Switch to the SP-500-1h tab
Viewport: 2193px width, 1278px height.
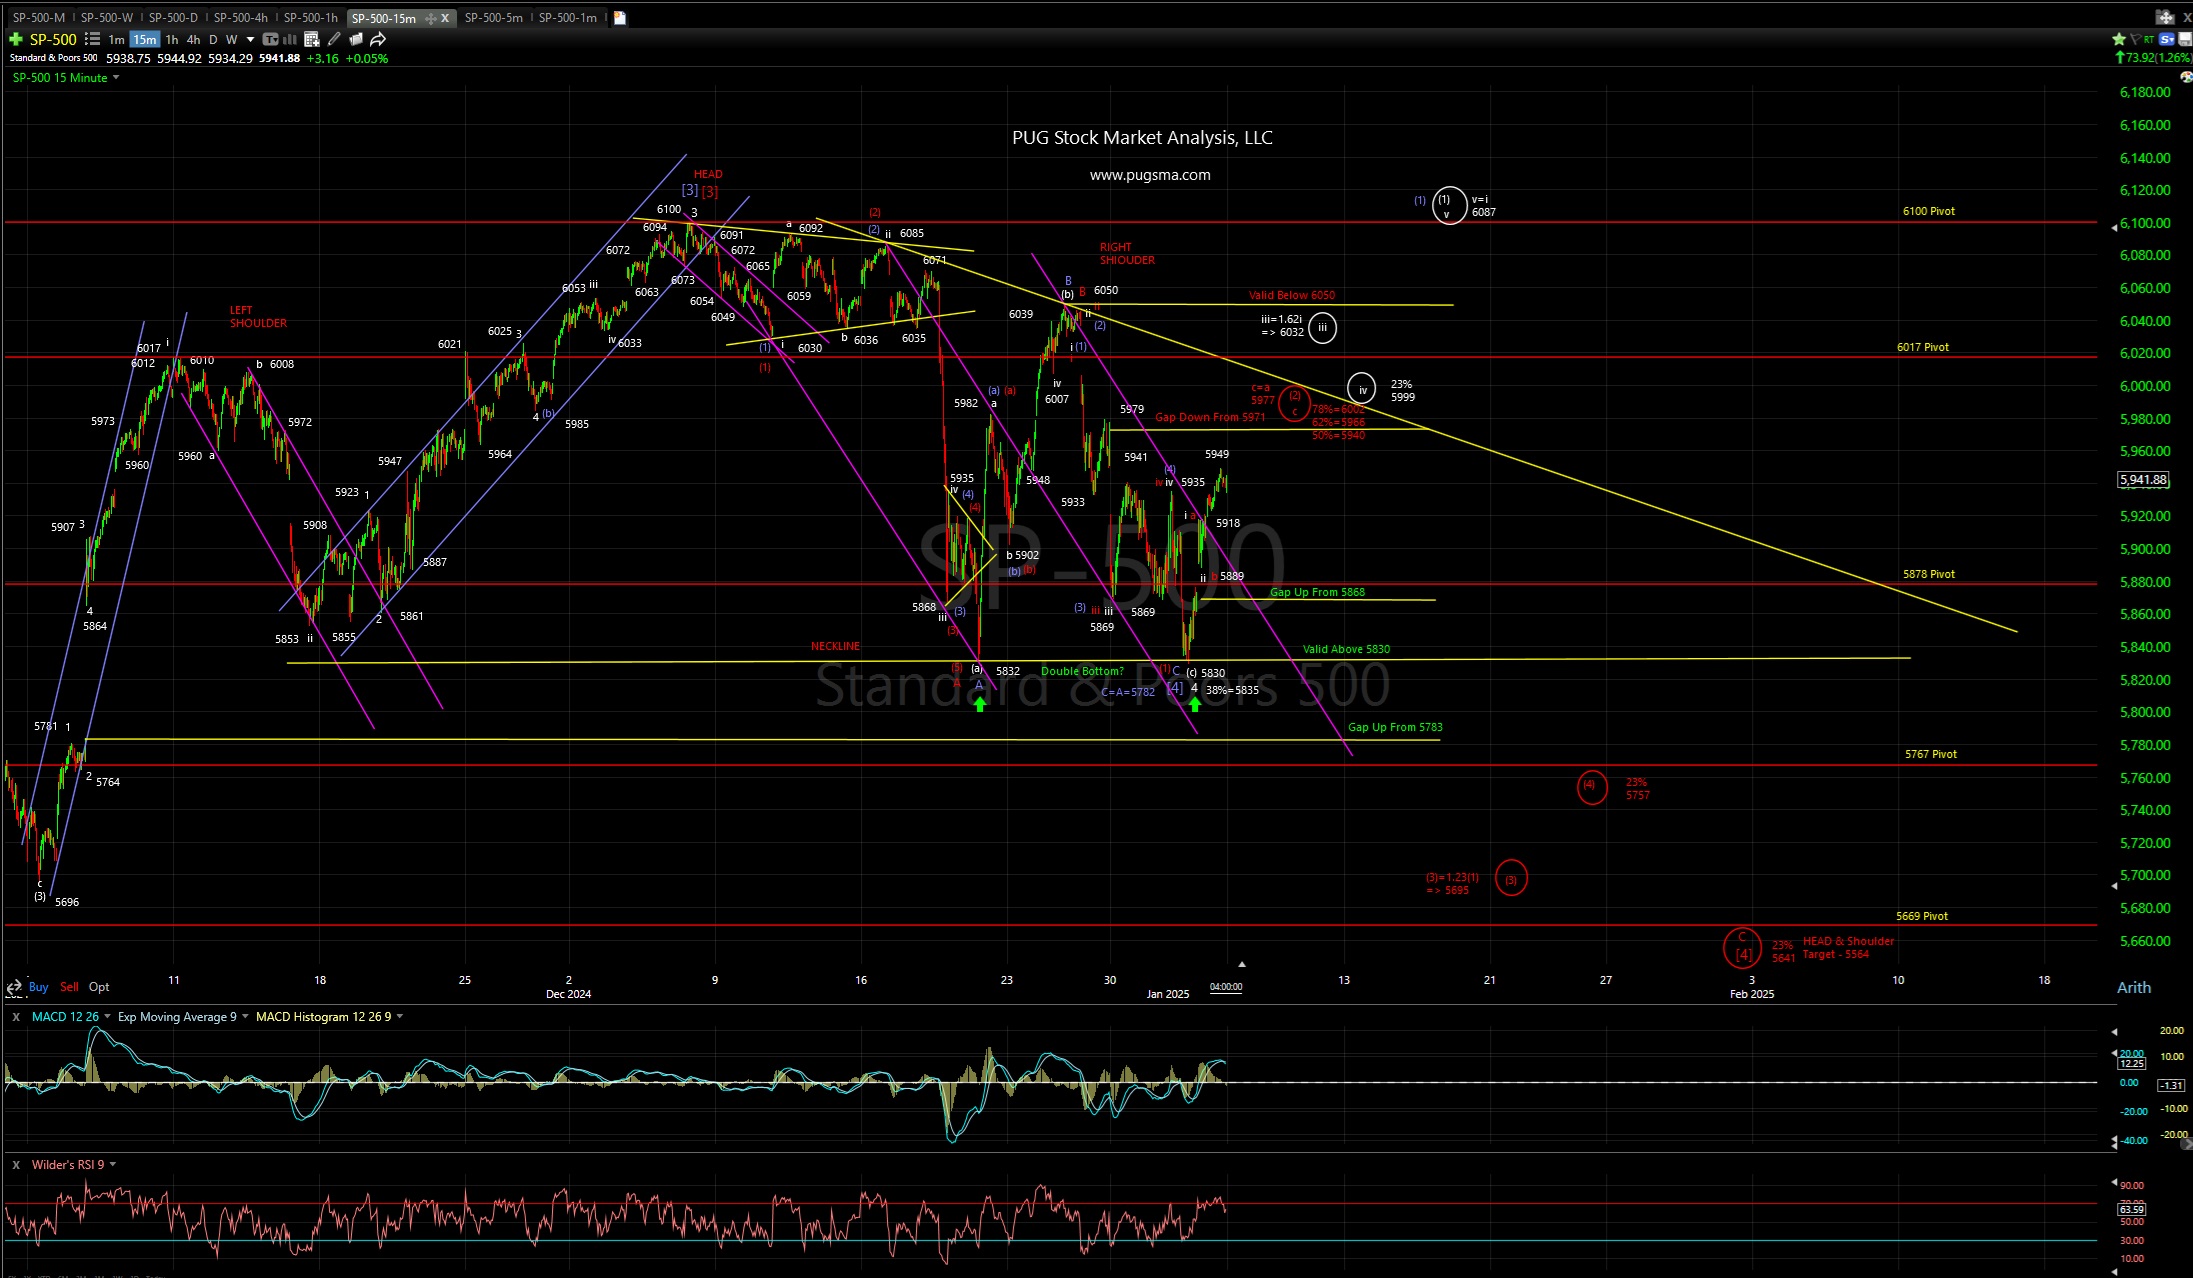coord(311,17)
